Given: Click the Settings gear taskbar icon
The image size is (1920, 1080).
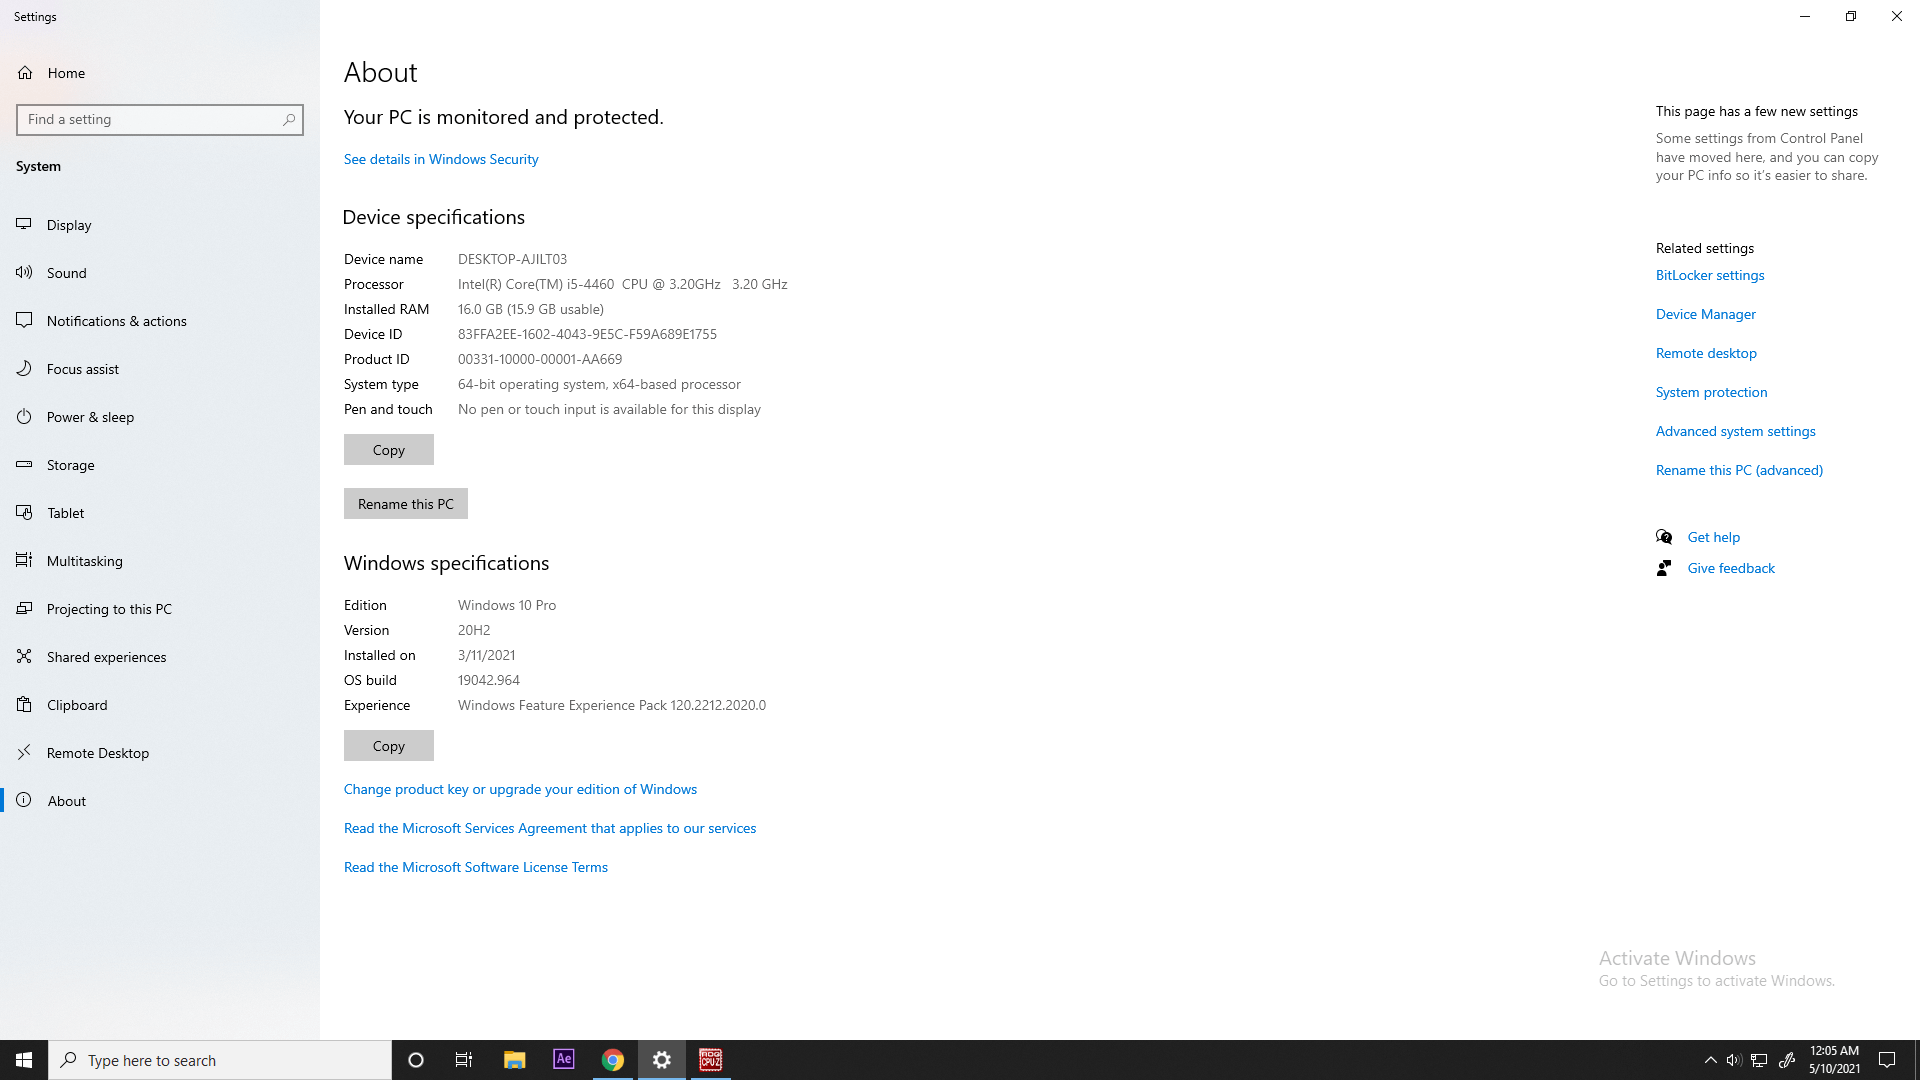Looking at the screenshot, I should pyautogui.click(x=662, y=1059).
